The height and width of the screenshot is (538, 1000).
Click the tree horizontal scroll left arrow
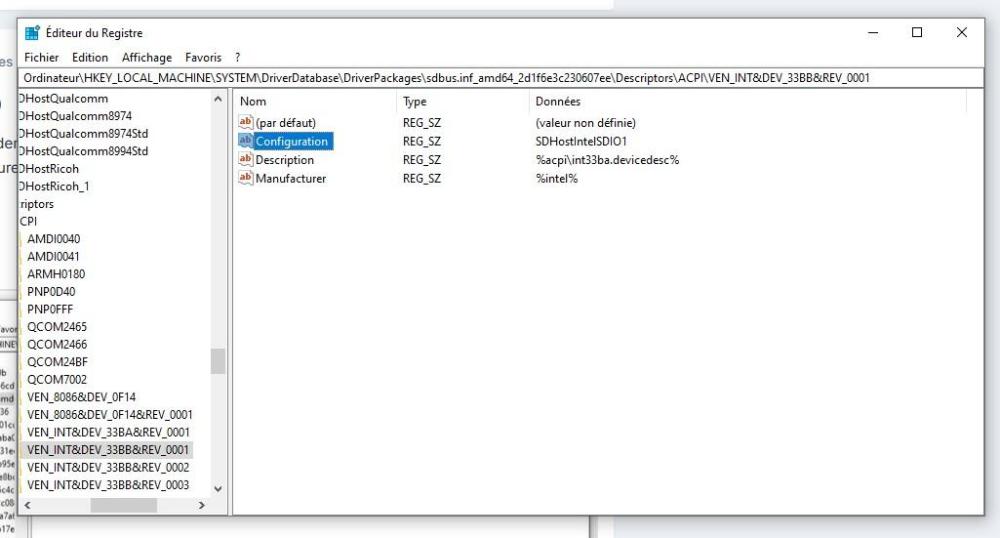[x=27, y=505]
